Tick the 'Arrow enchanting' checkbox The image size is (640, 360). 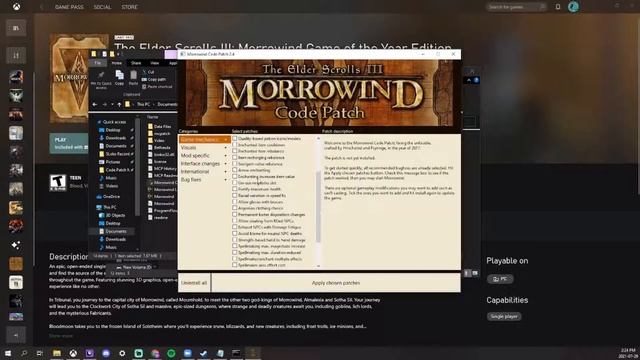coord(235,170)
